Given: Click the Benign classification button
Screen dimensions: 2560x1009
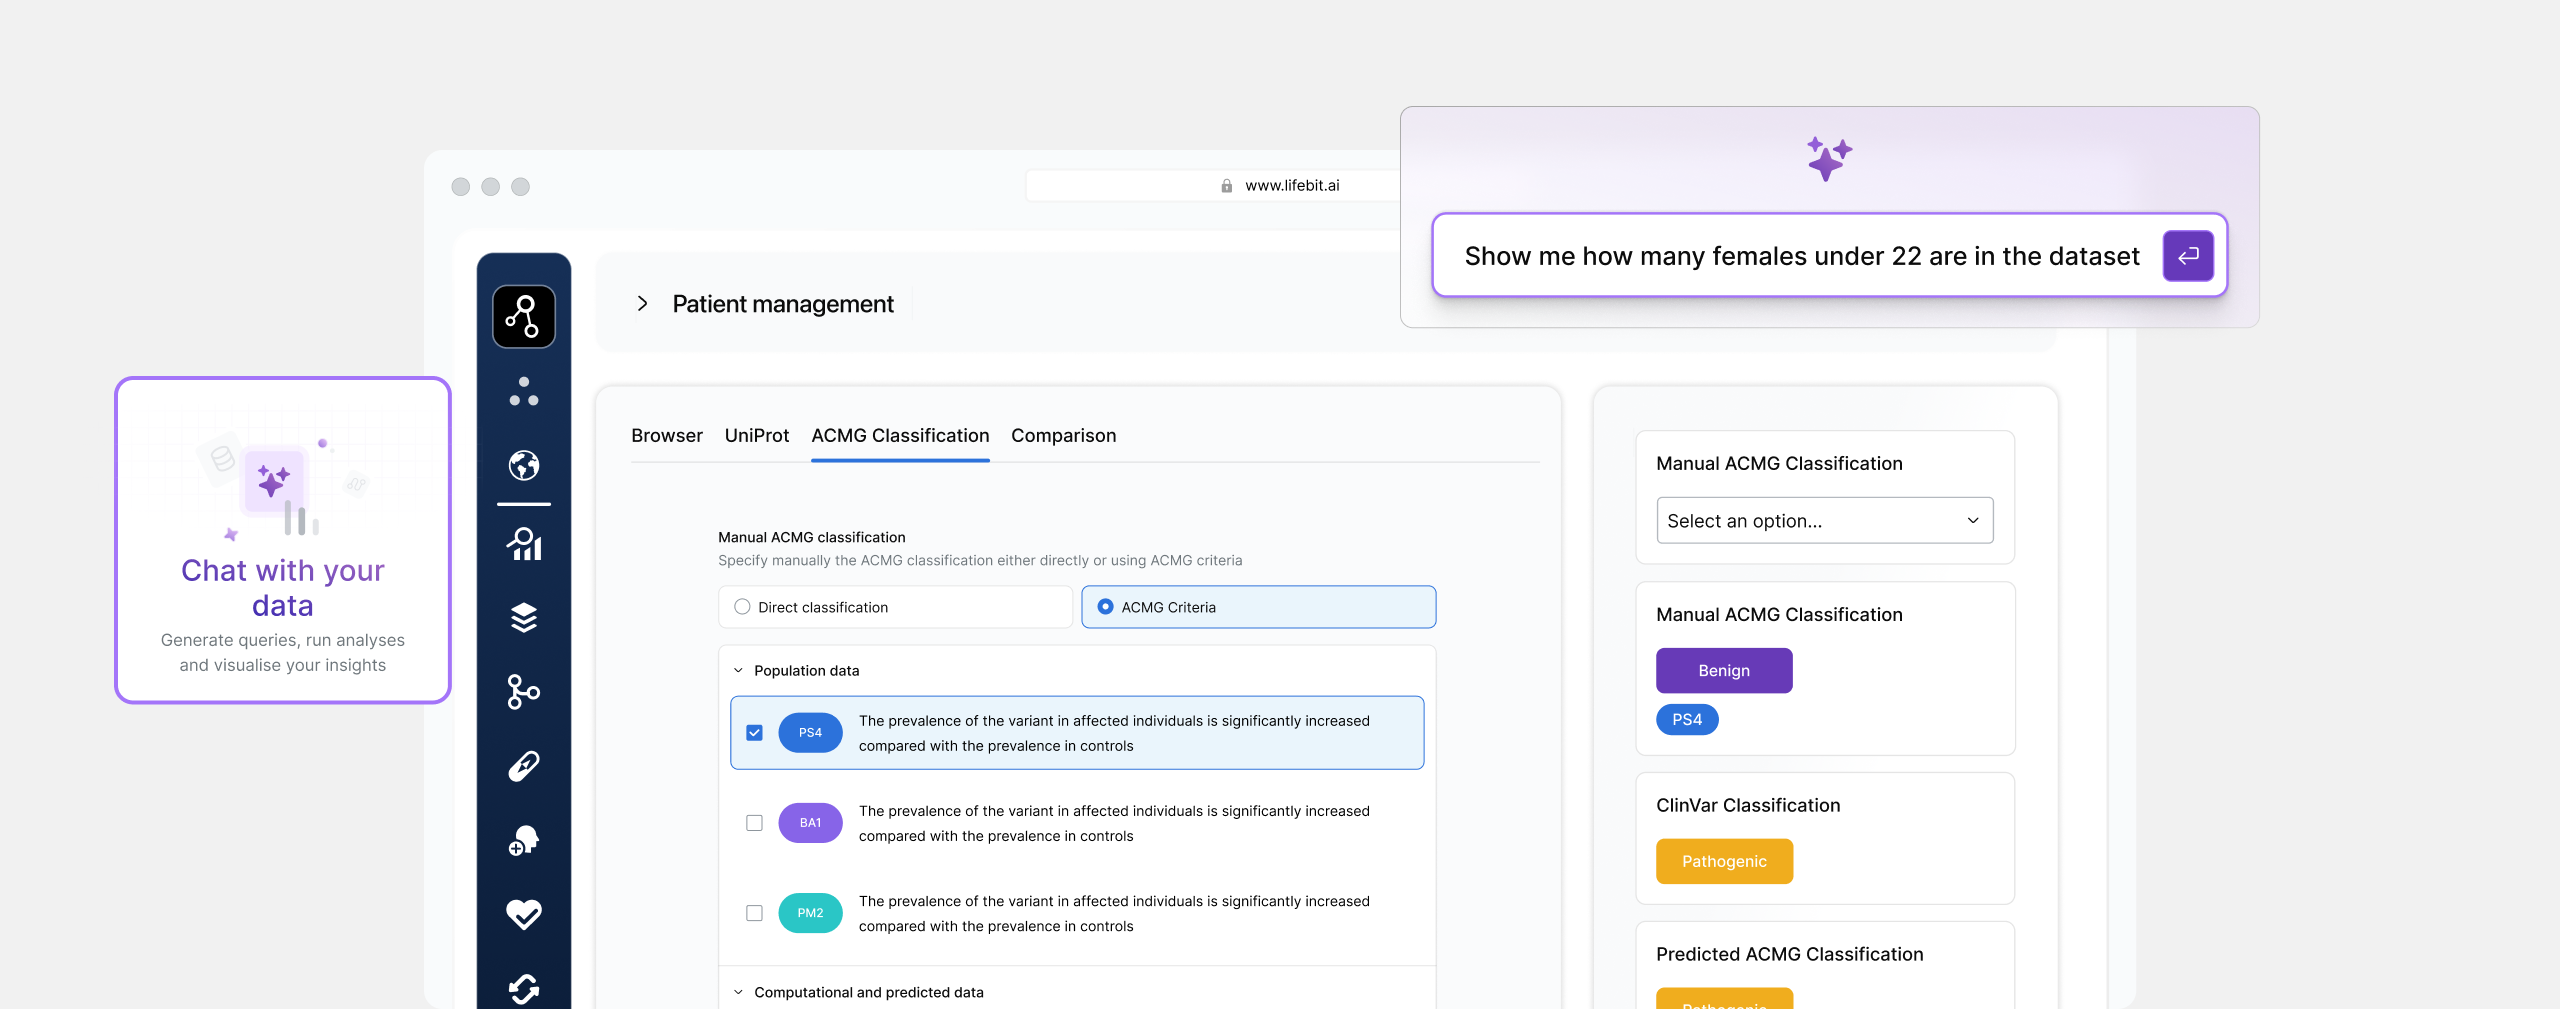Looking at the screenshot, I should pyautogui.click(x=1723, y=671).
